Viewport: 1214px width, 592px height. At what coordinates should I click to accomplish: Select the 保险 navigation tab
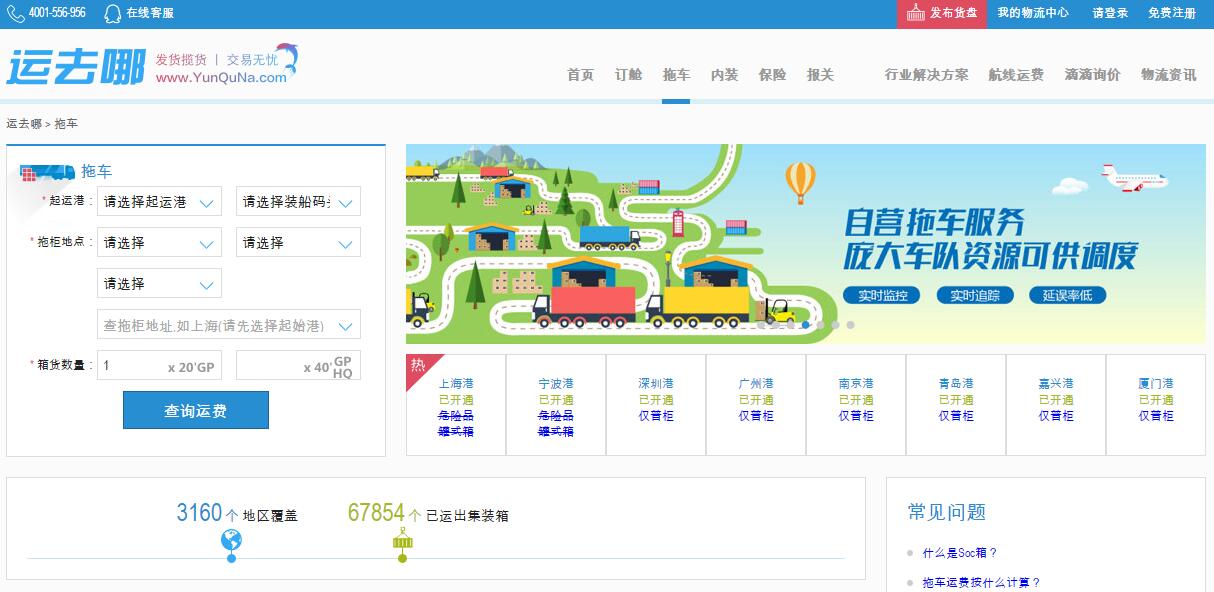[772, 75]
